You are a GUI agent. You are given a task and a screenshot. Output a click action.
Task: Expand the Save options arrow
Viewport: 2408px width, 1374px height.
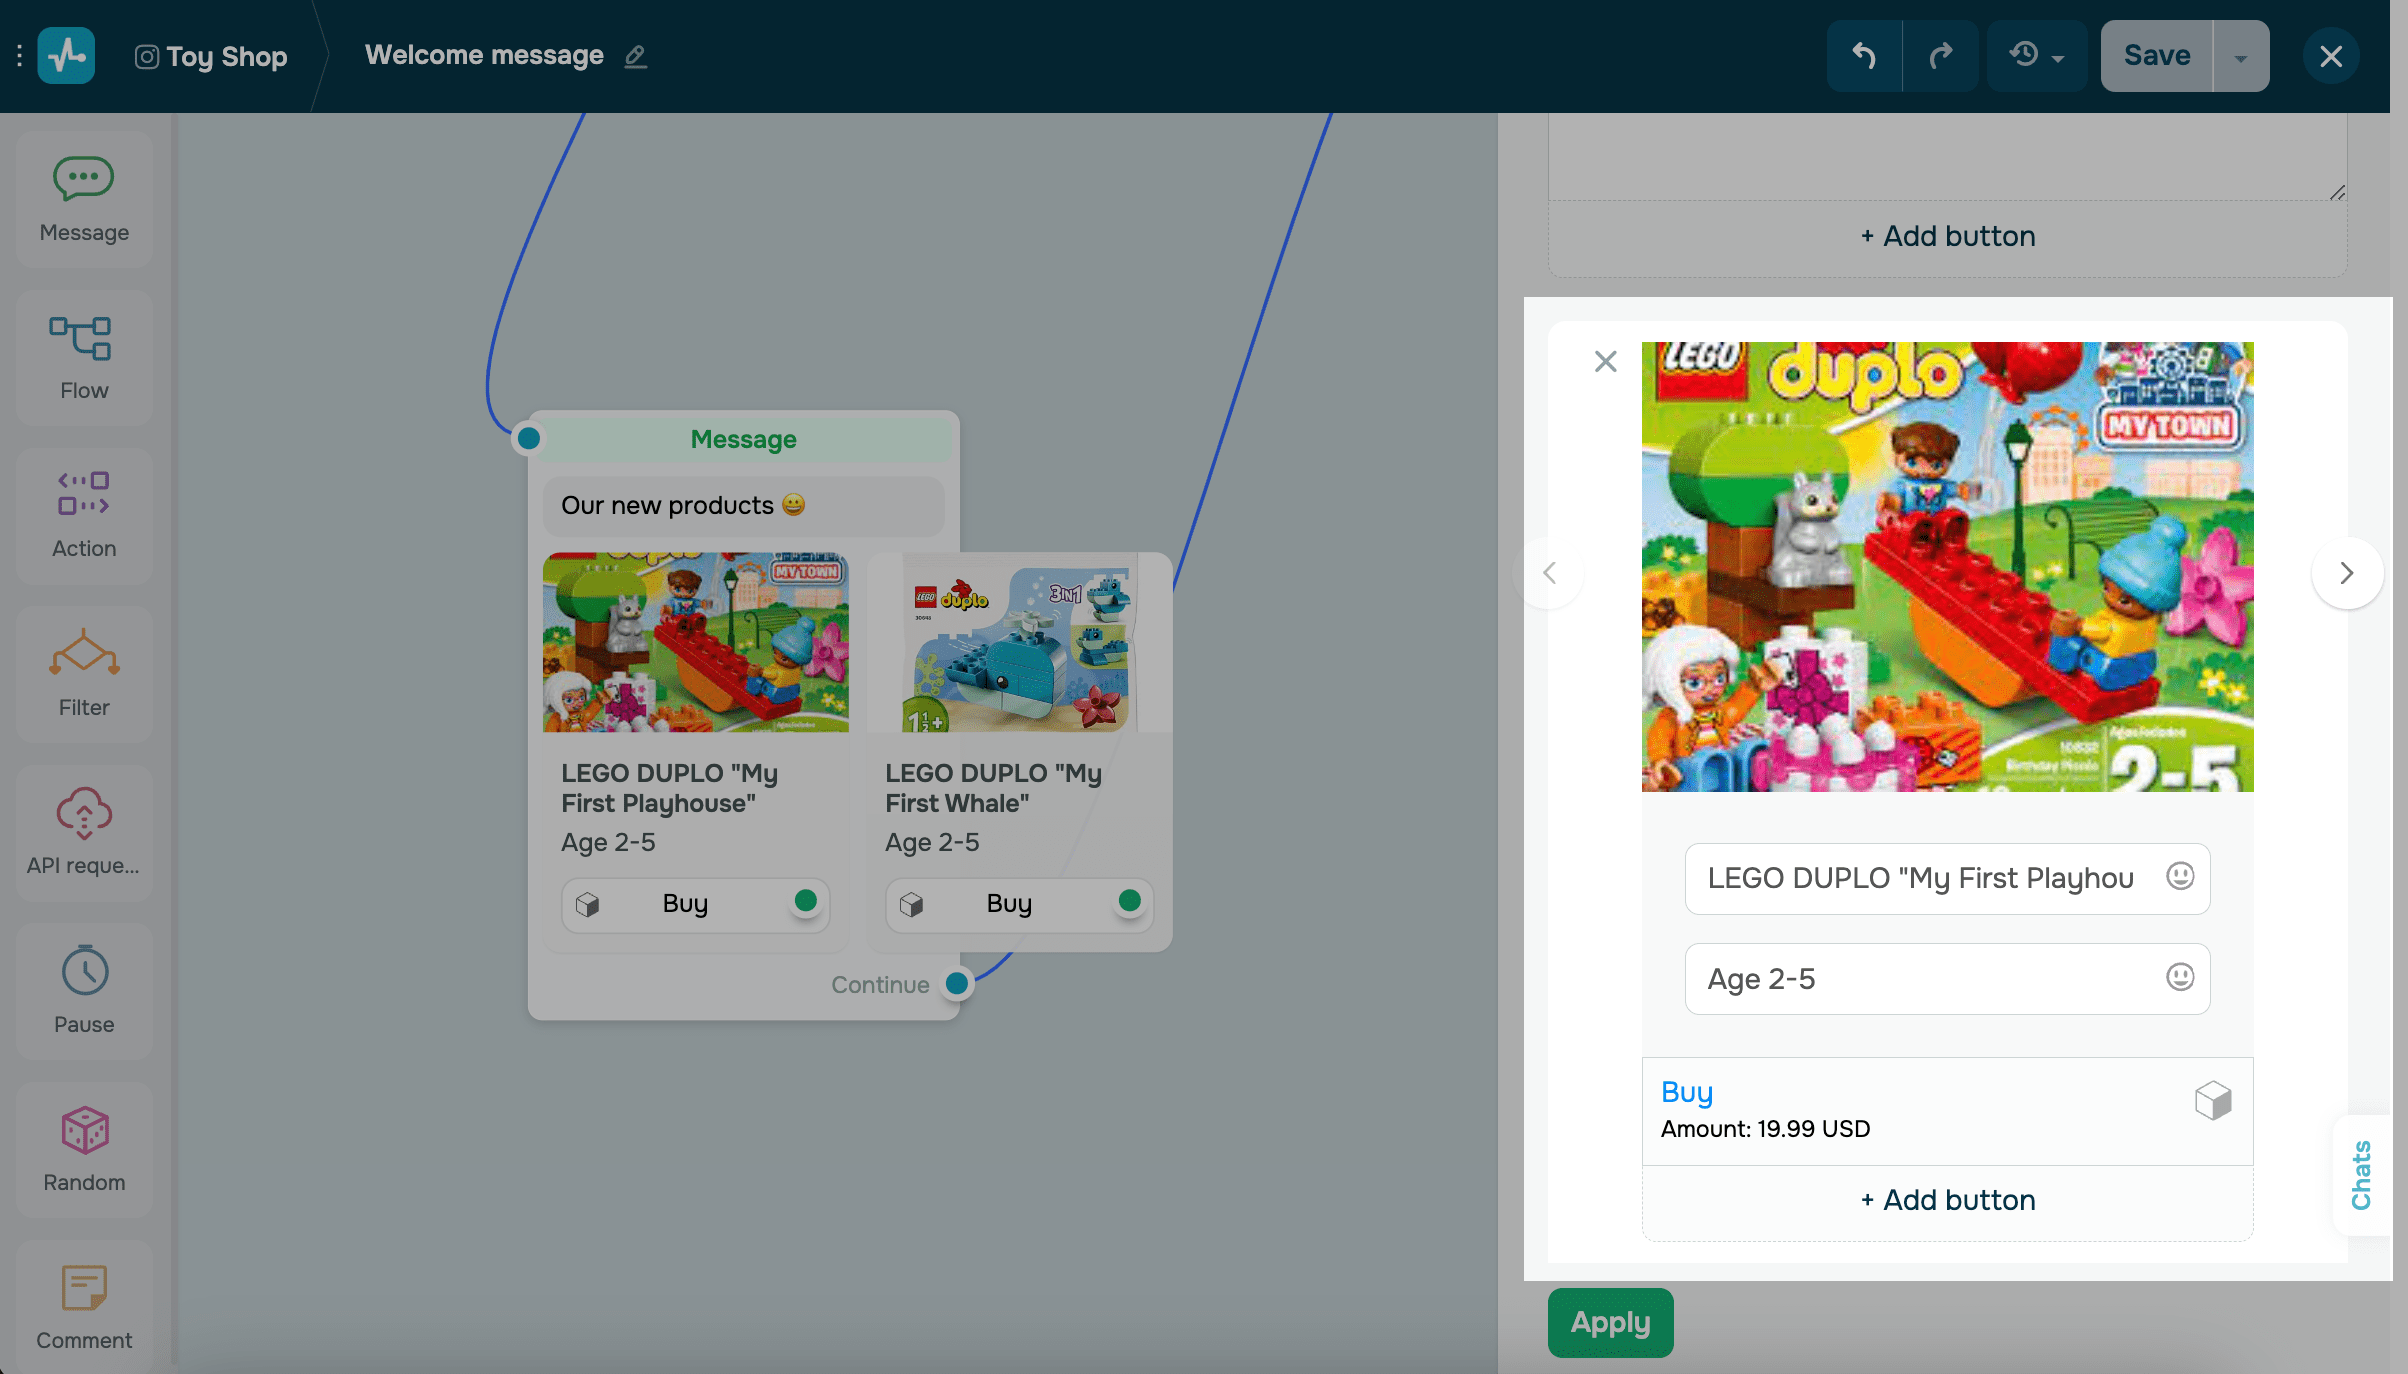tap(2241, 57)
